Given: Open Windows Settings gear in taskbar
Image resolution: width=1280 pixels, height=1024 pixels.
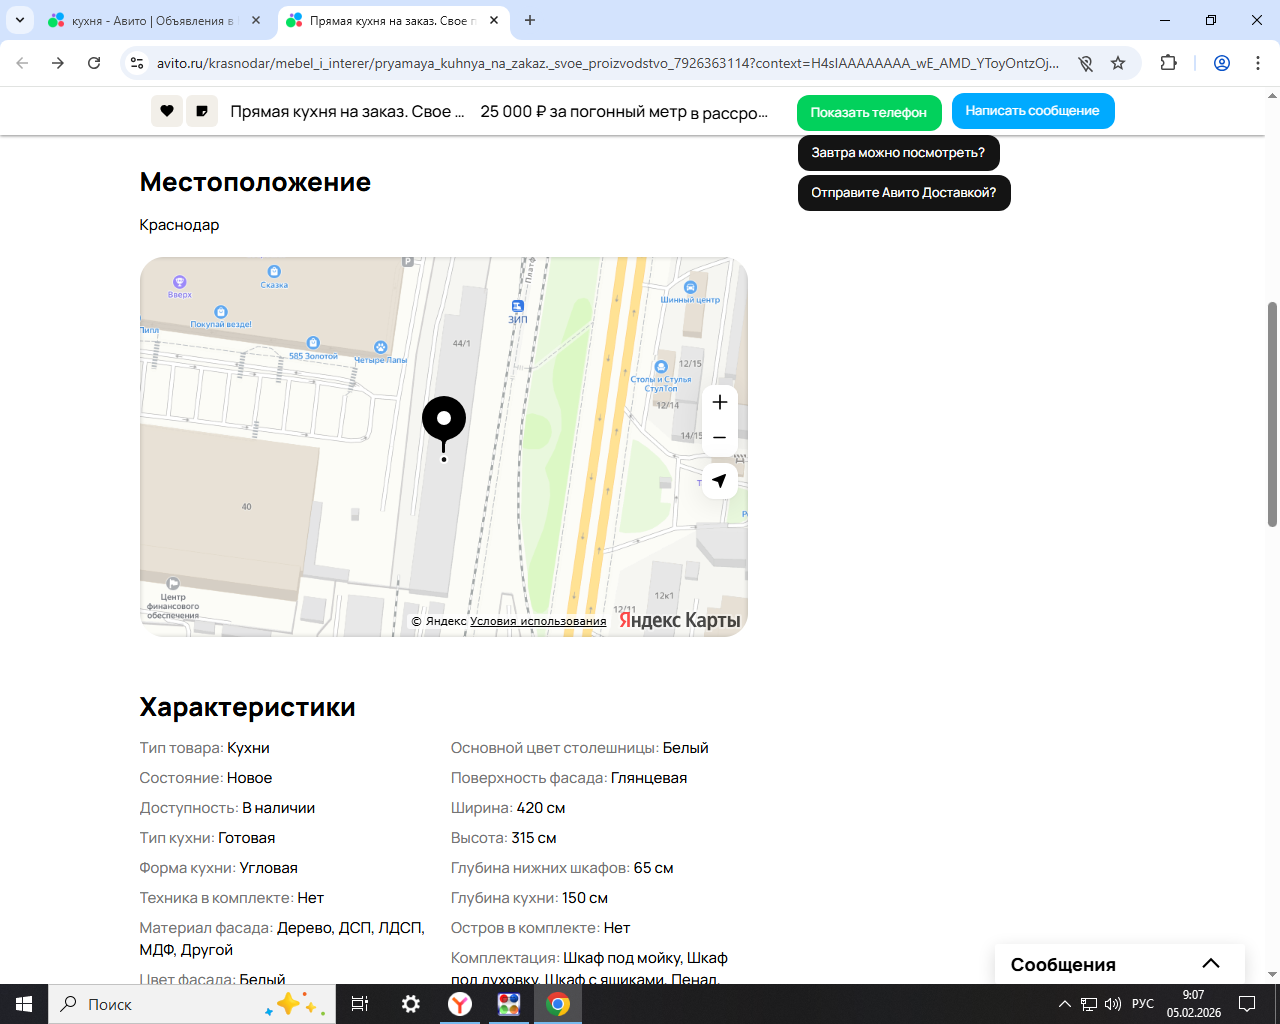Looking at the screenshot, I should tap(411, 1004).
